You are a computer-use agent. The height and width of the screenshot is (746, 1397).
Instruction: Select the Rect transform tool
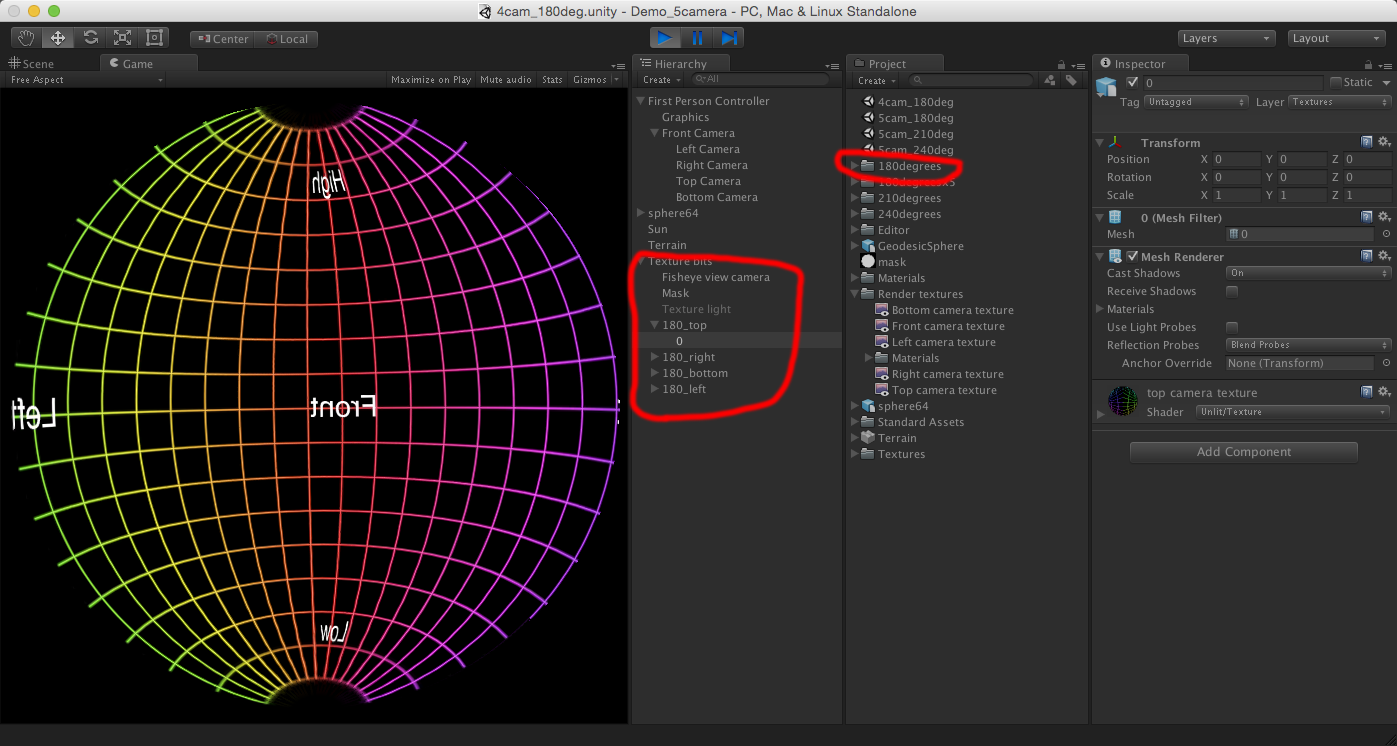(154, 38)
